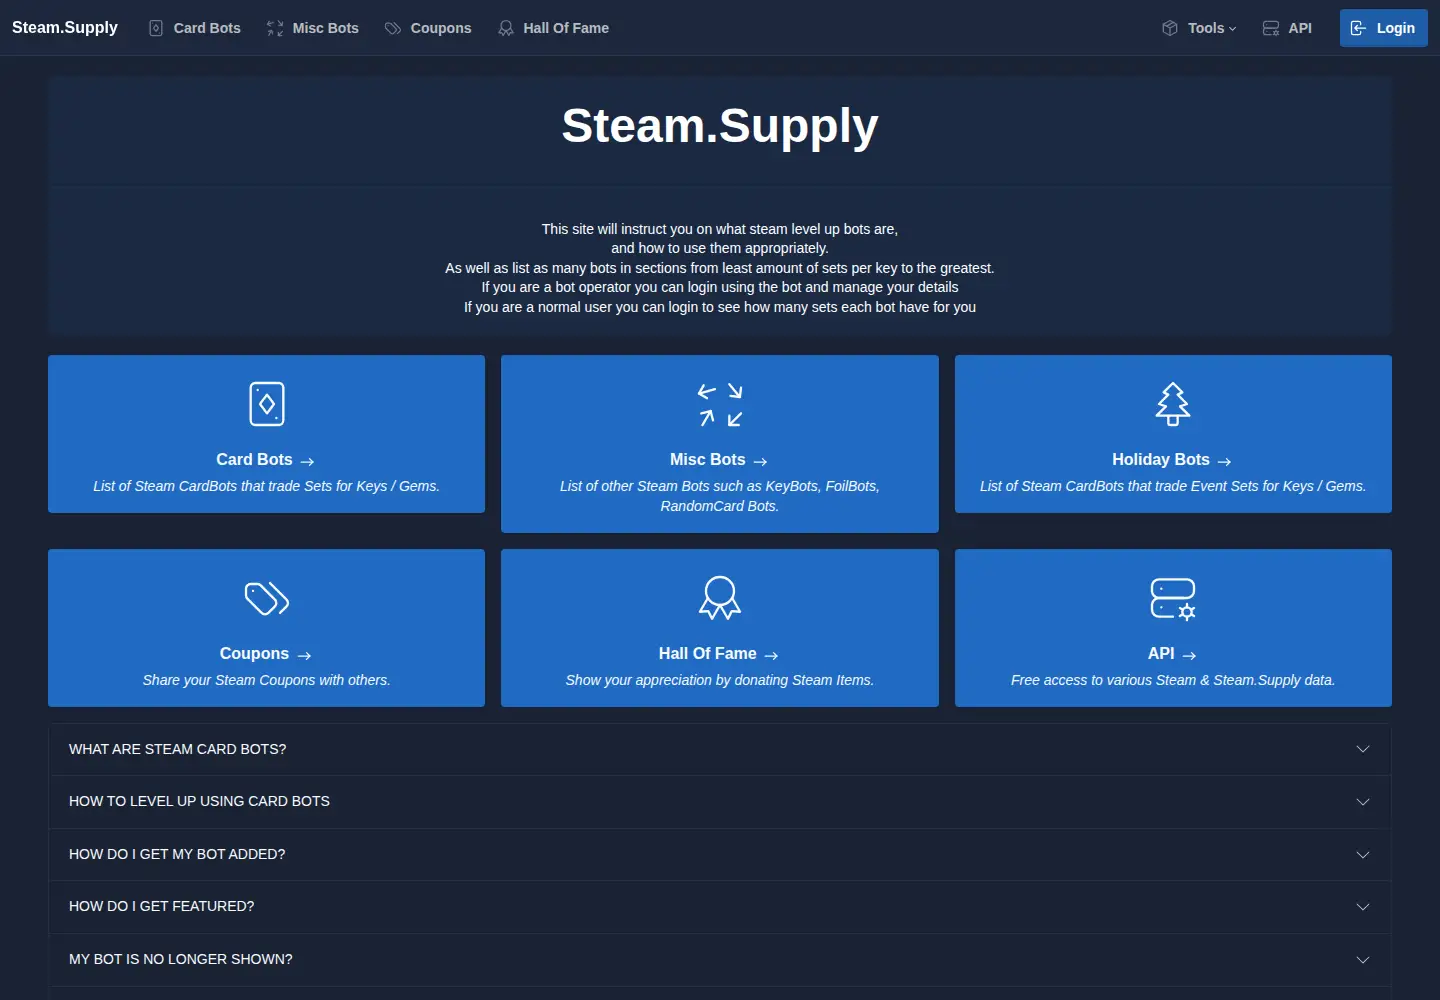Open the API tile title link
The height and width of the screenshot is (1000, 1440).
[x=1172, y=653]
